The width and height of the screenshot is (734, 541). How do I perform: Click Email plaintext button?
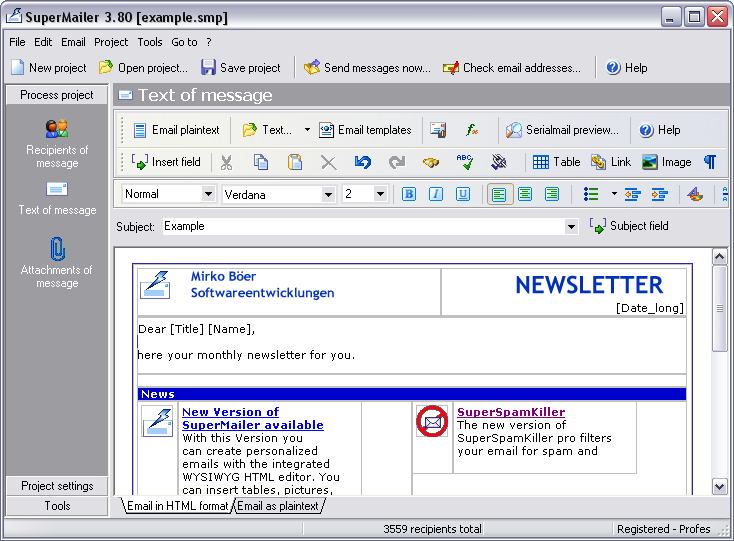click(176, 130)
